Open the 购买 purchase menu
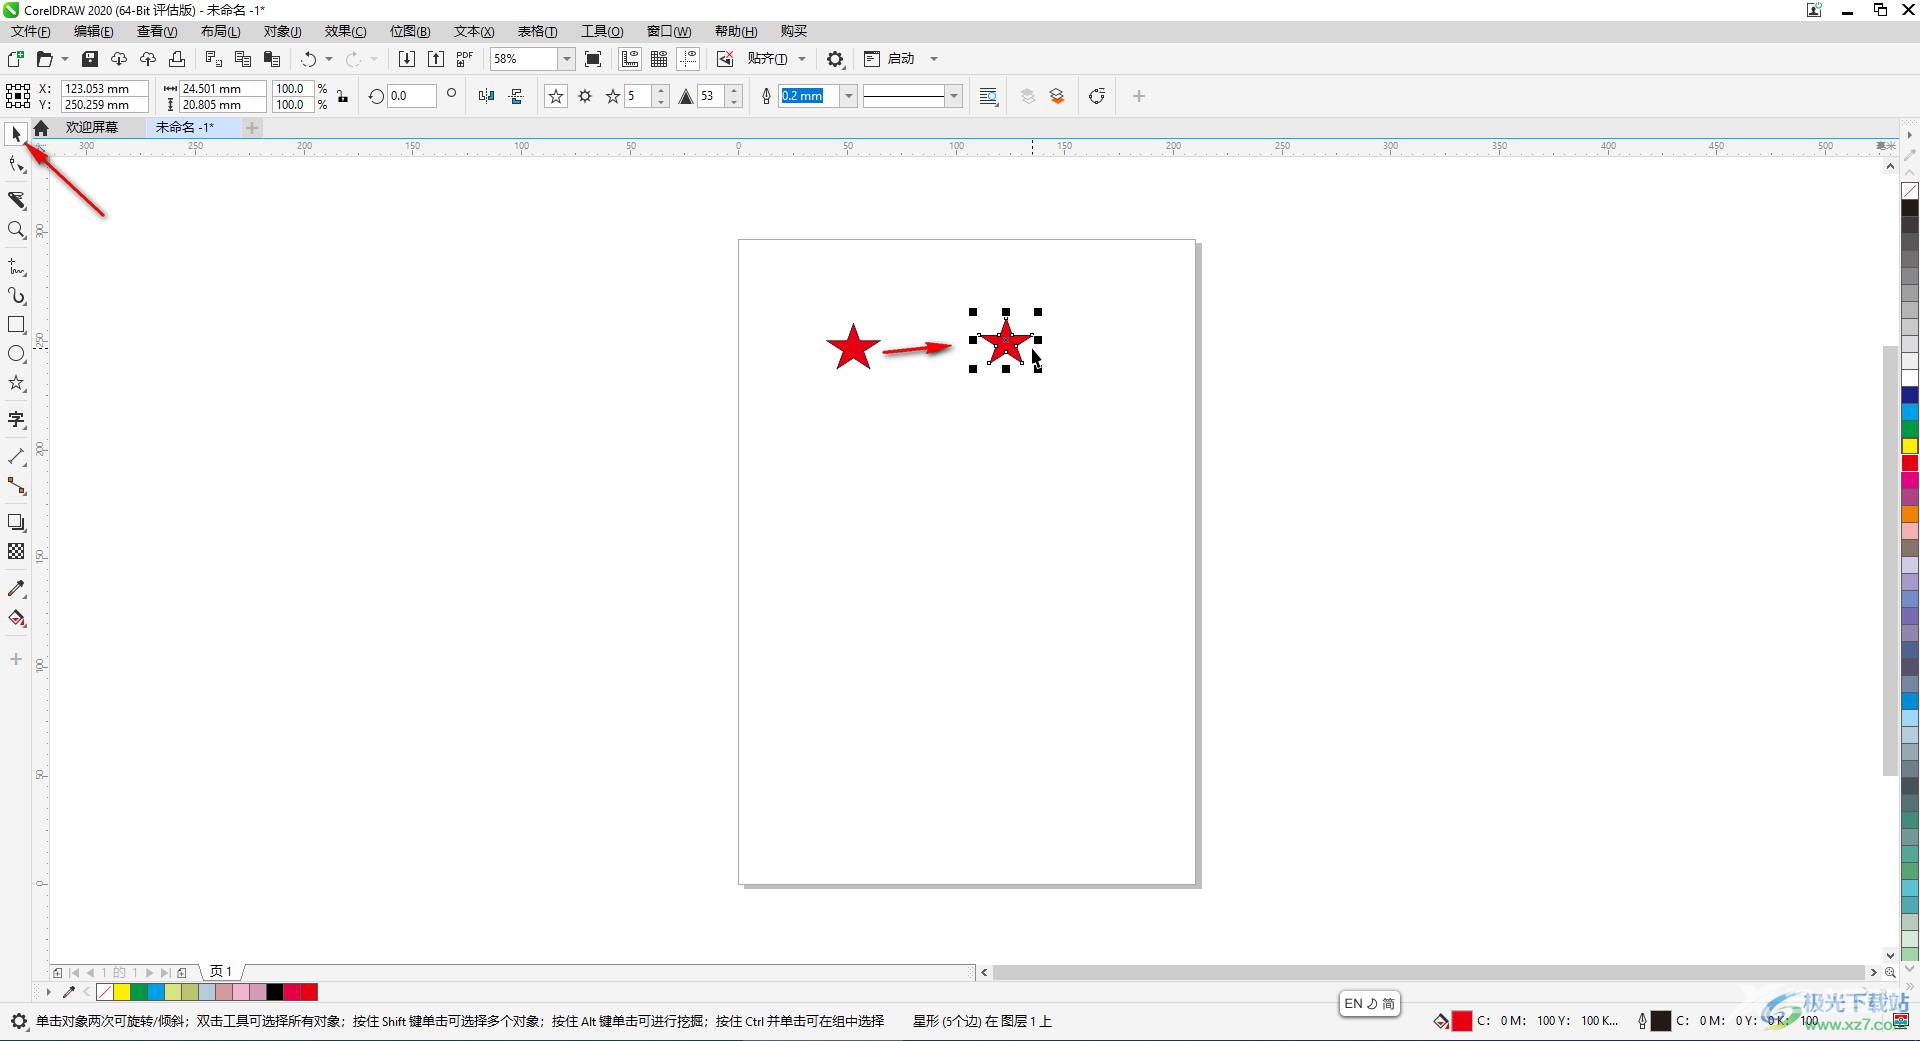Screen dimensions: 1920x1041 point(794,31)
